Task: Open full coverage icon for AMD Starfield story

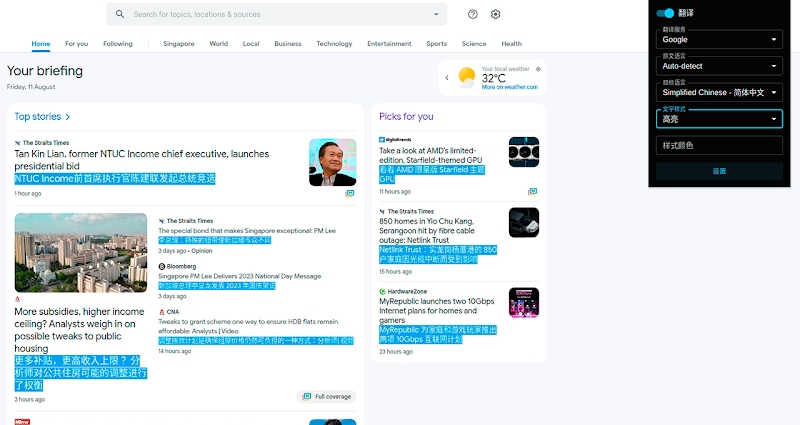Action: coord(532,192)
